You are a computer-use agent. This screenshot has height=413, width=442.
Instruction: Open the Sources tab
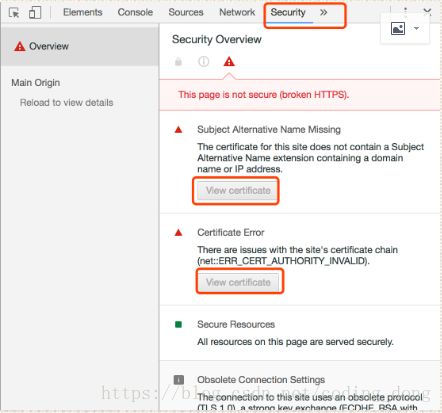click(186, 12)
